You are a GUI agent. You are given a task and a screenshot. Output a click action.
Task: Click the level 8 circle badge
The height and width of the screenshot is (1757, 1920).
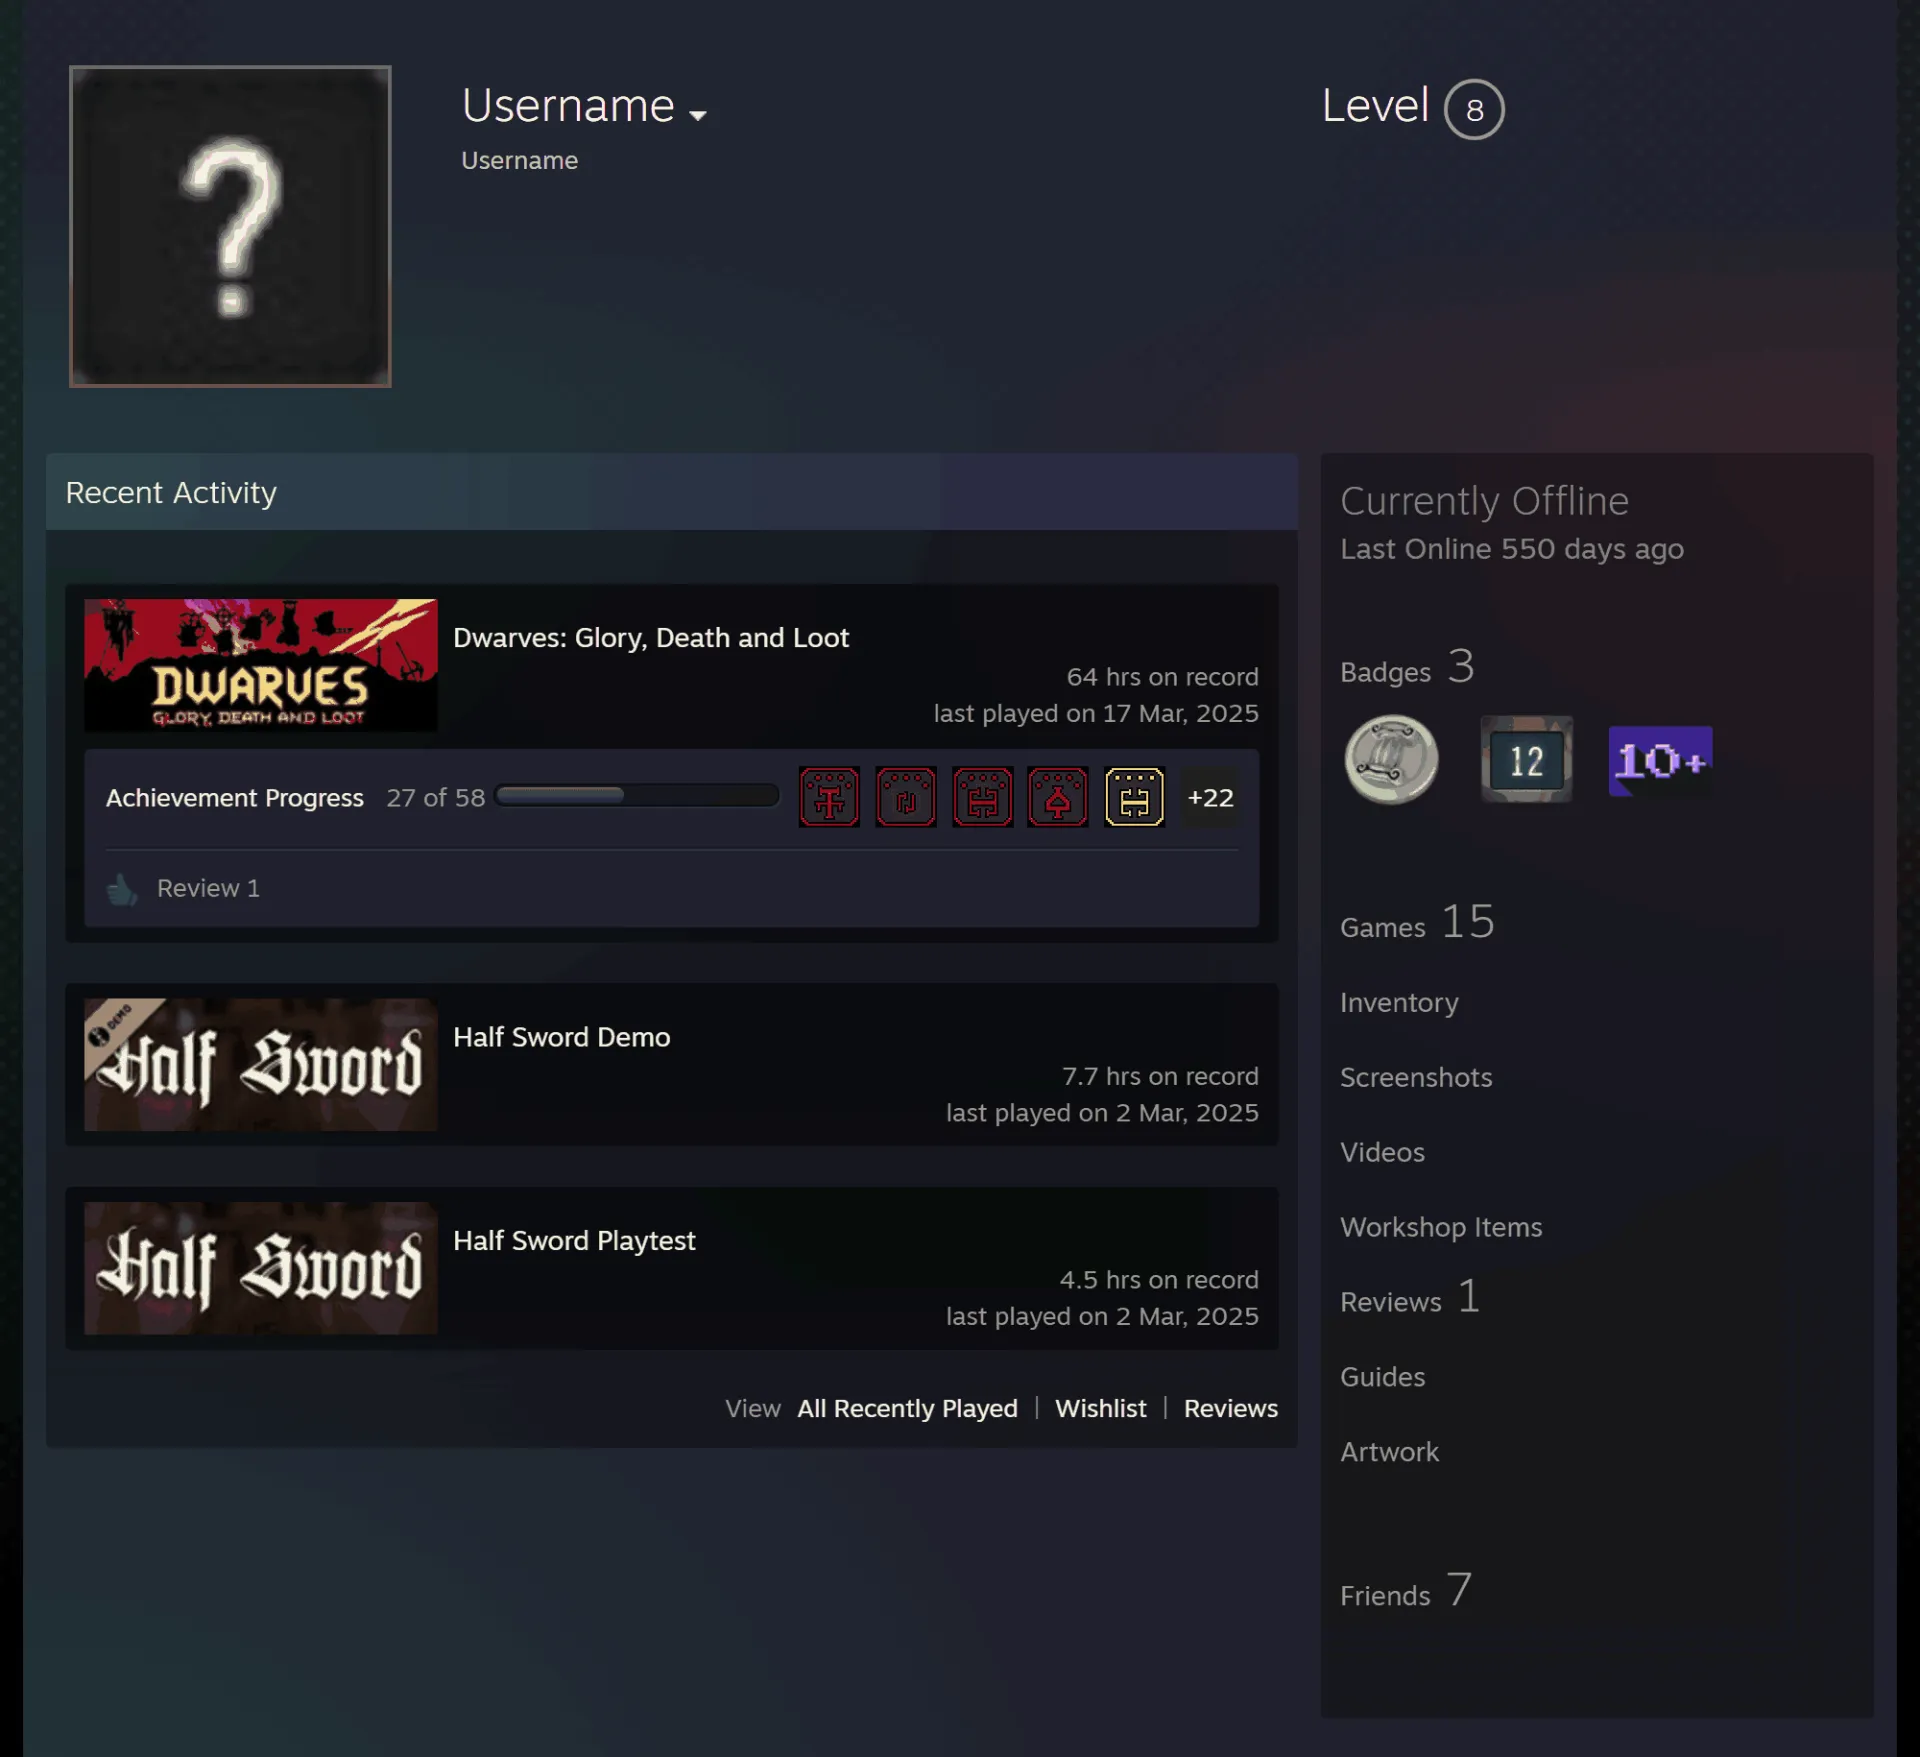1474,109
